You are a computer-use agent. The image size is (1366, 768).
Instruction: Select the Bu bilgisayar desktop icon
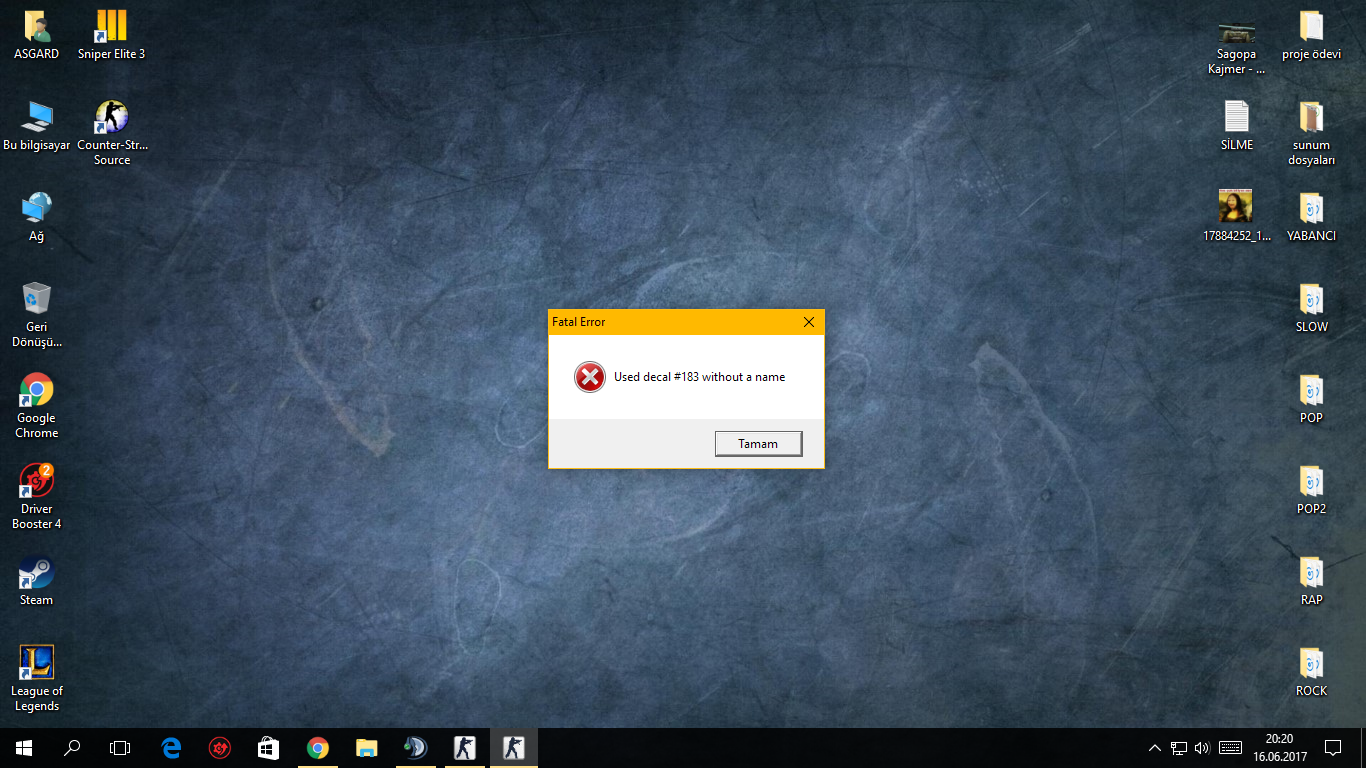coord(37,126)
